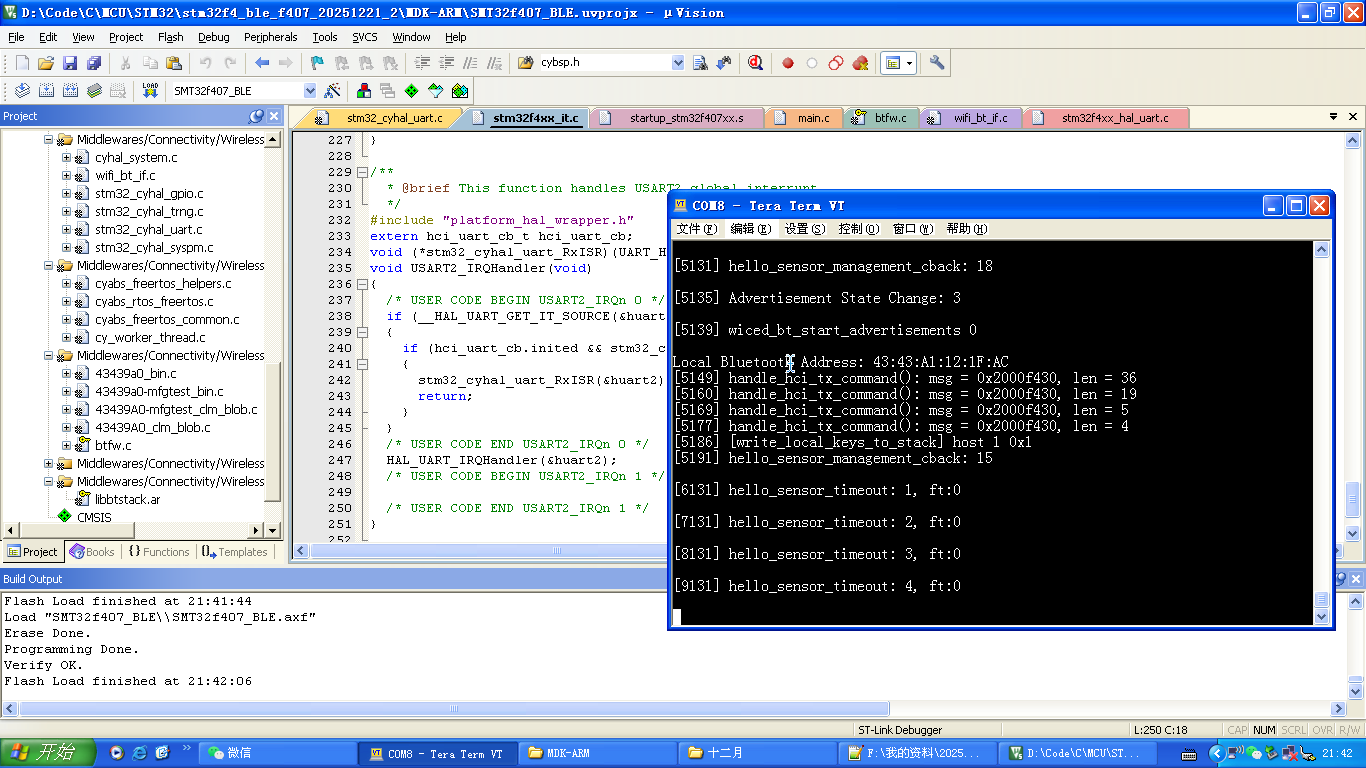Image resolution: width=1366 pixels, height=768 pixels.
Task: Start the debug session icon
Action: click(755, 63)
